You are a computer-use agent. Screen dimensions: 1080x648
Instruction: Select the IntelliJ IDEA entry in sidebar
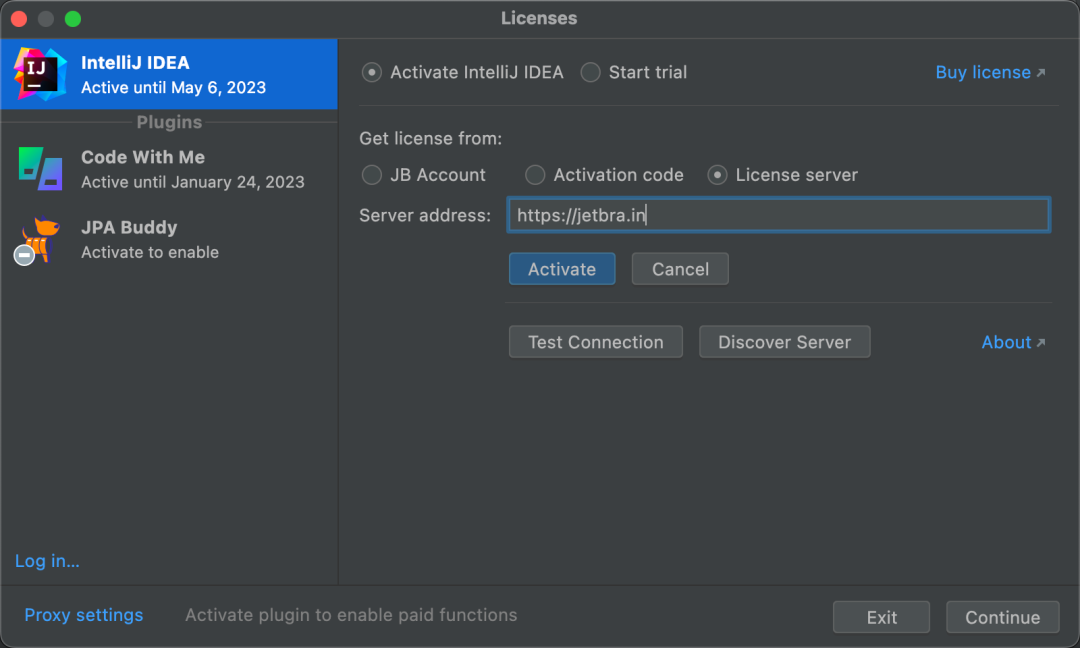(x=169, y=74)
